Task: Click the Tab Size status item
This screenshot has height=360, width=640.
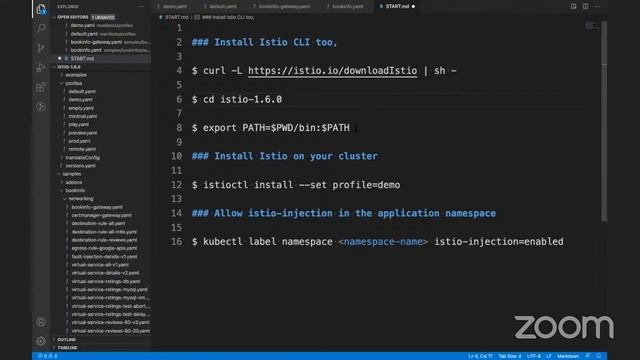Action: (509, 356)
